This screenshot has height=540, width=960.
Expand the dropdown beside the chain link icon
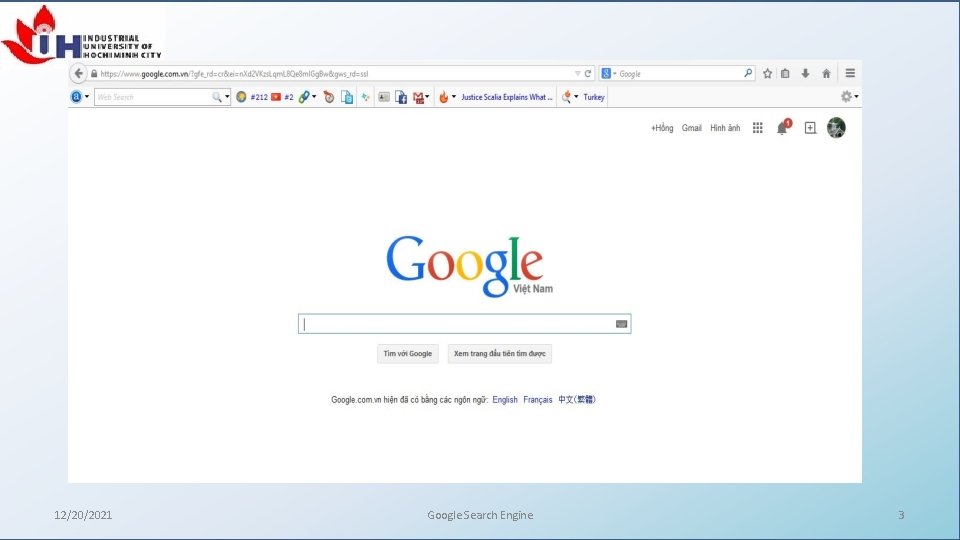[x=314, y=97]
